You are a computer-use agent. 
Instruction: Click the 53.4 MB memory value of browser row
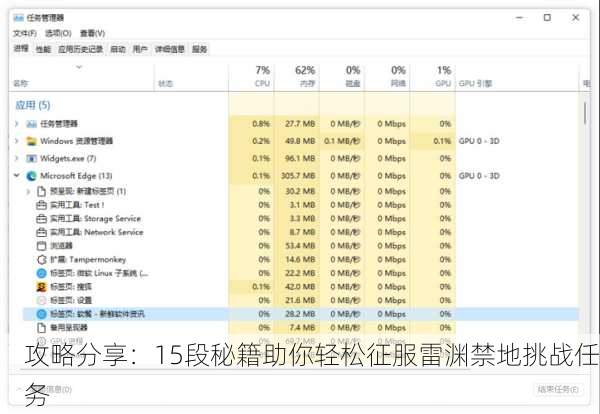300,246
